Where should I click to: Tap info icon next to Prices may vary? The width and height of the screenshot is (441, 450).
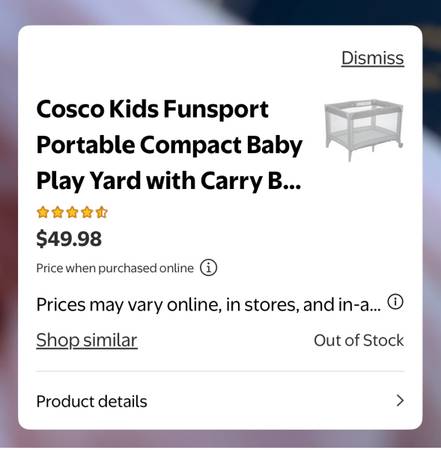pos(395,302)
